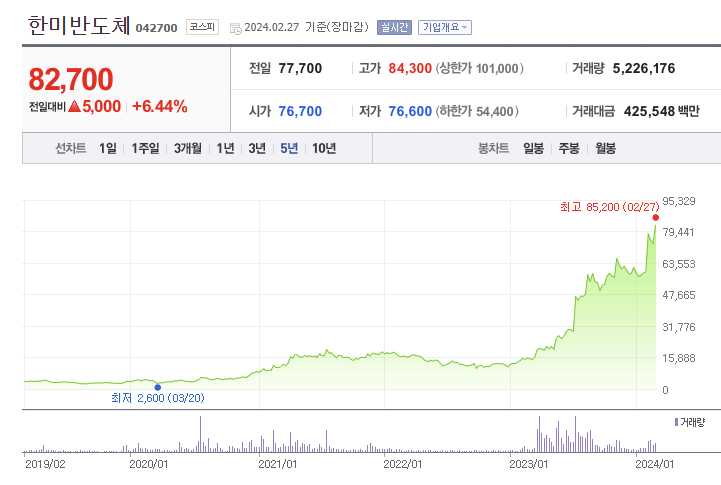721x485 pixels.
Task: Click the purple 거래량 legend swatch
Action: (676, 422)
